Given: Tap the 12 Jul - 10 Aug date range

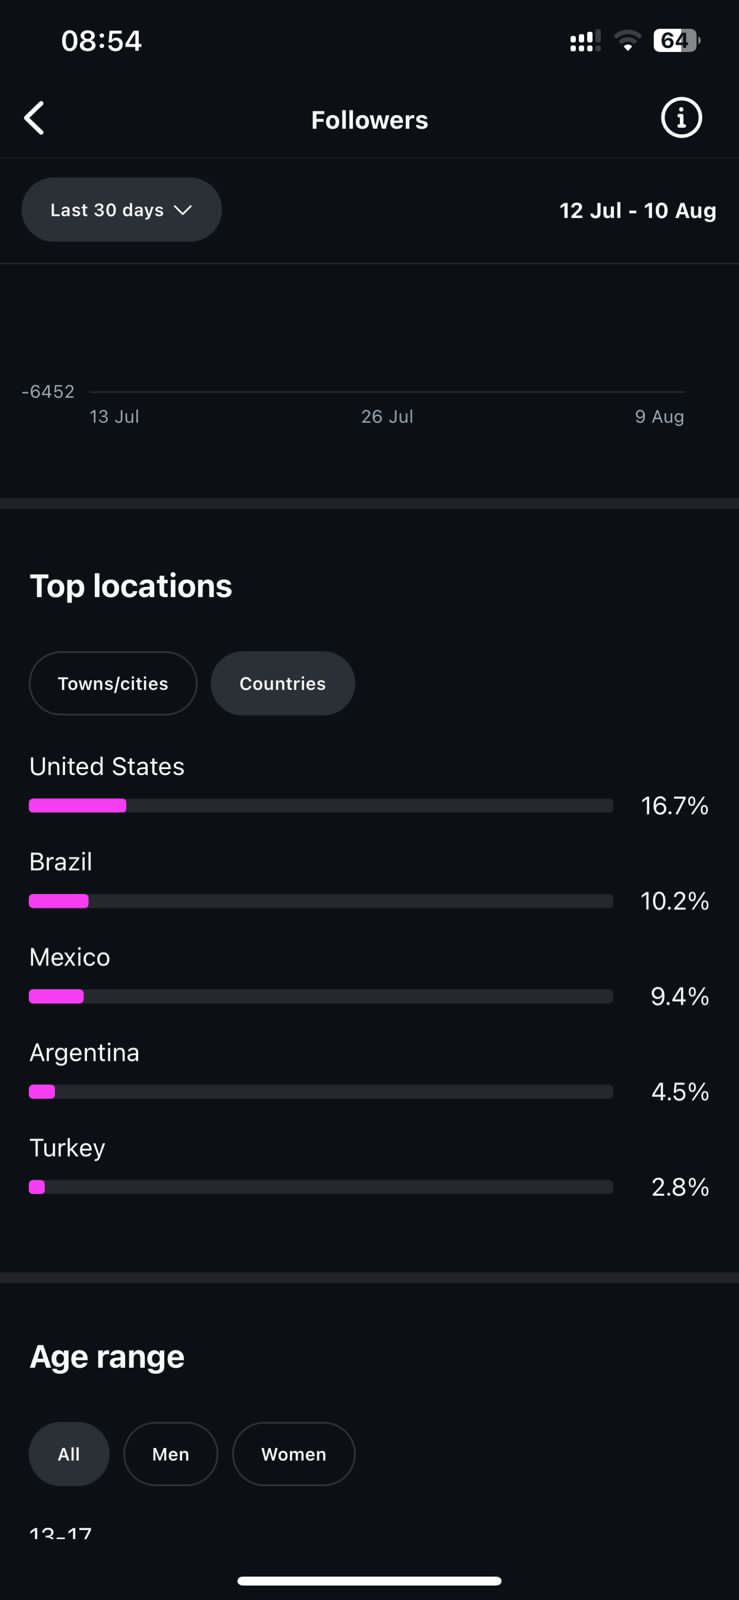Looking at the screenshot, I should point(637,211).
